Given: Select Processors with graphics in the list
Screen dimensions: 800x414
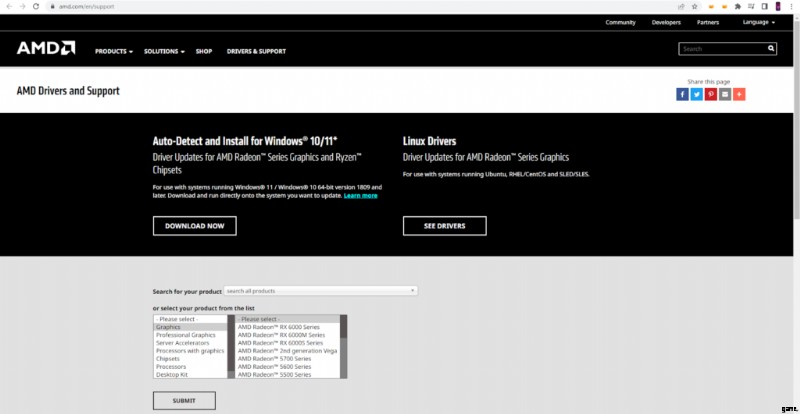Looking at the screenshot, I should click(189, 351).
